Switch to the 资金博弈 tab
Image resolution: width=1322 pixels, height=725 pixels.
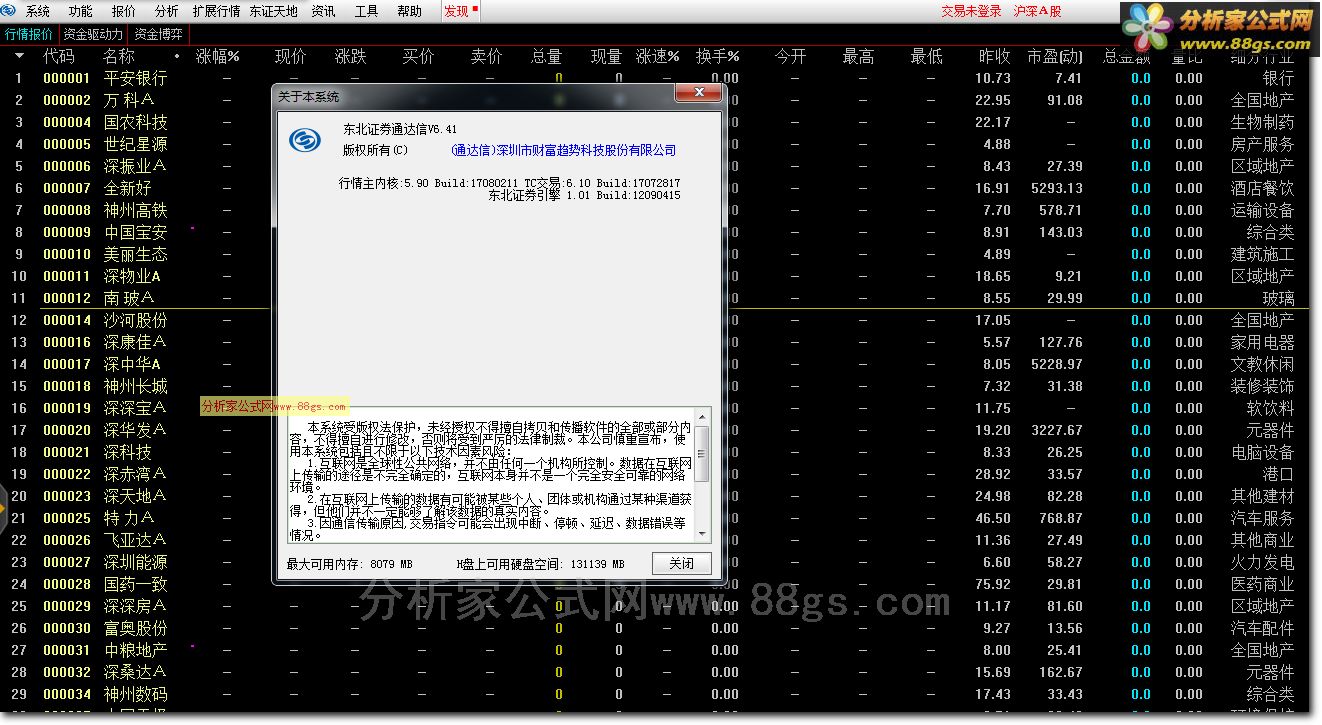click(159, 34)
